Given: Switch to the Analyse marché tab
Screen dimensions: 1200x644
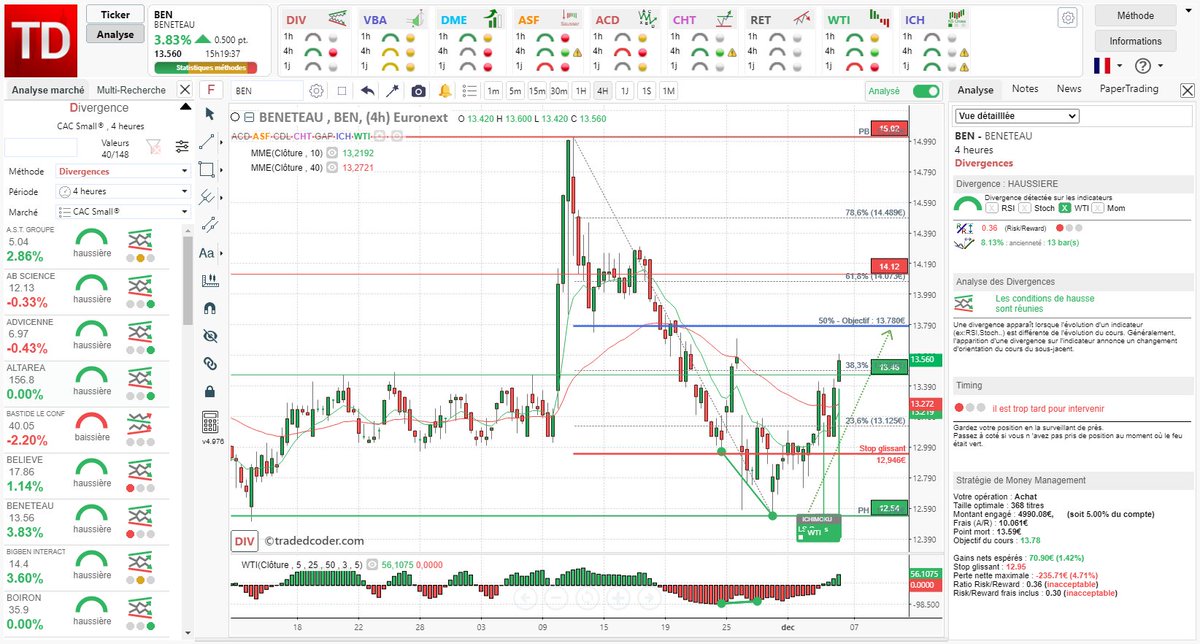Looking at the screenshot, I should pos(48,89).
